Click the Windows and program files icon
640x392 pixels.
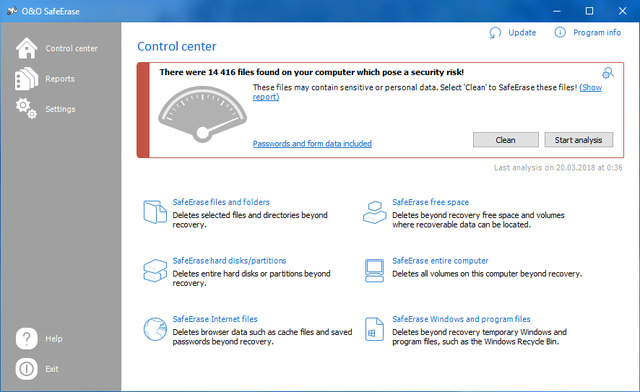(x=374, y=329)
